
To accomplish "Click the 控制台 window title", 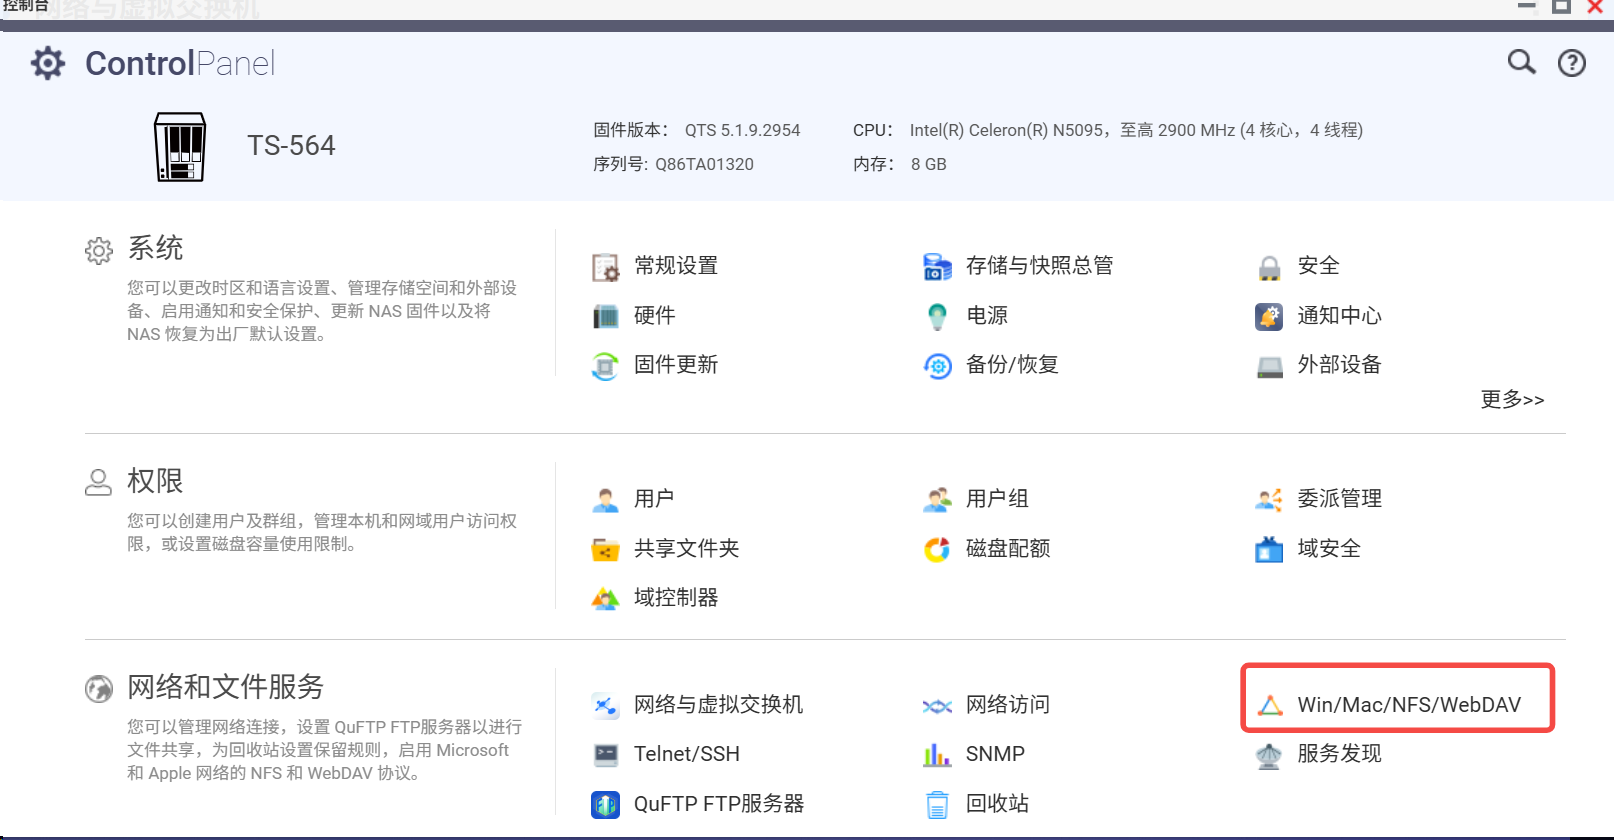I will (x=25, y=6).
